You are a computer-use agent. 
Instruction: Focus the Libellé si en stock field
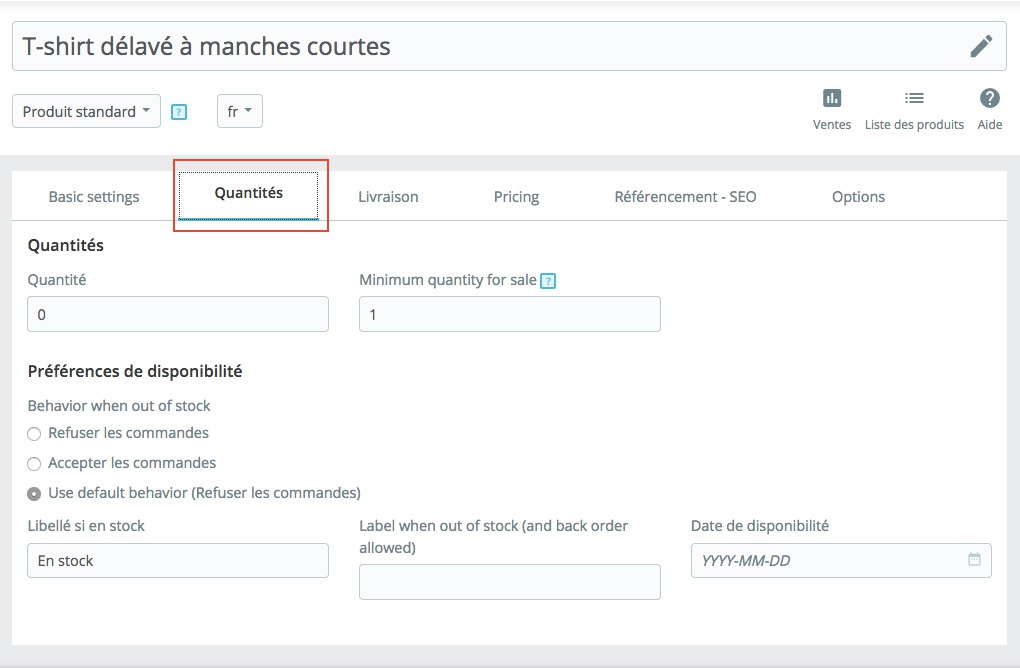click(x=178, y=561)
